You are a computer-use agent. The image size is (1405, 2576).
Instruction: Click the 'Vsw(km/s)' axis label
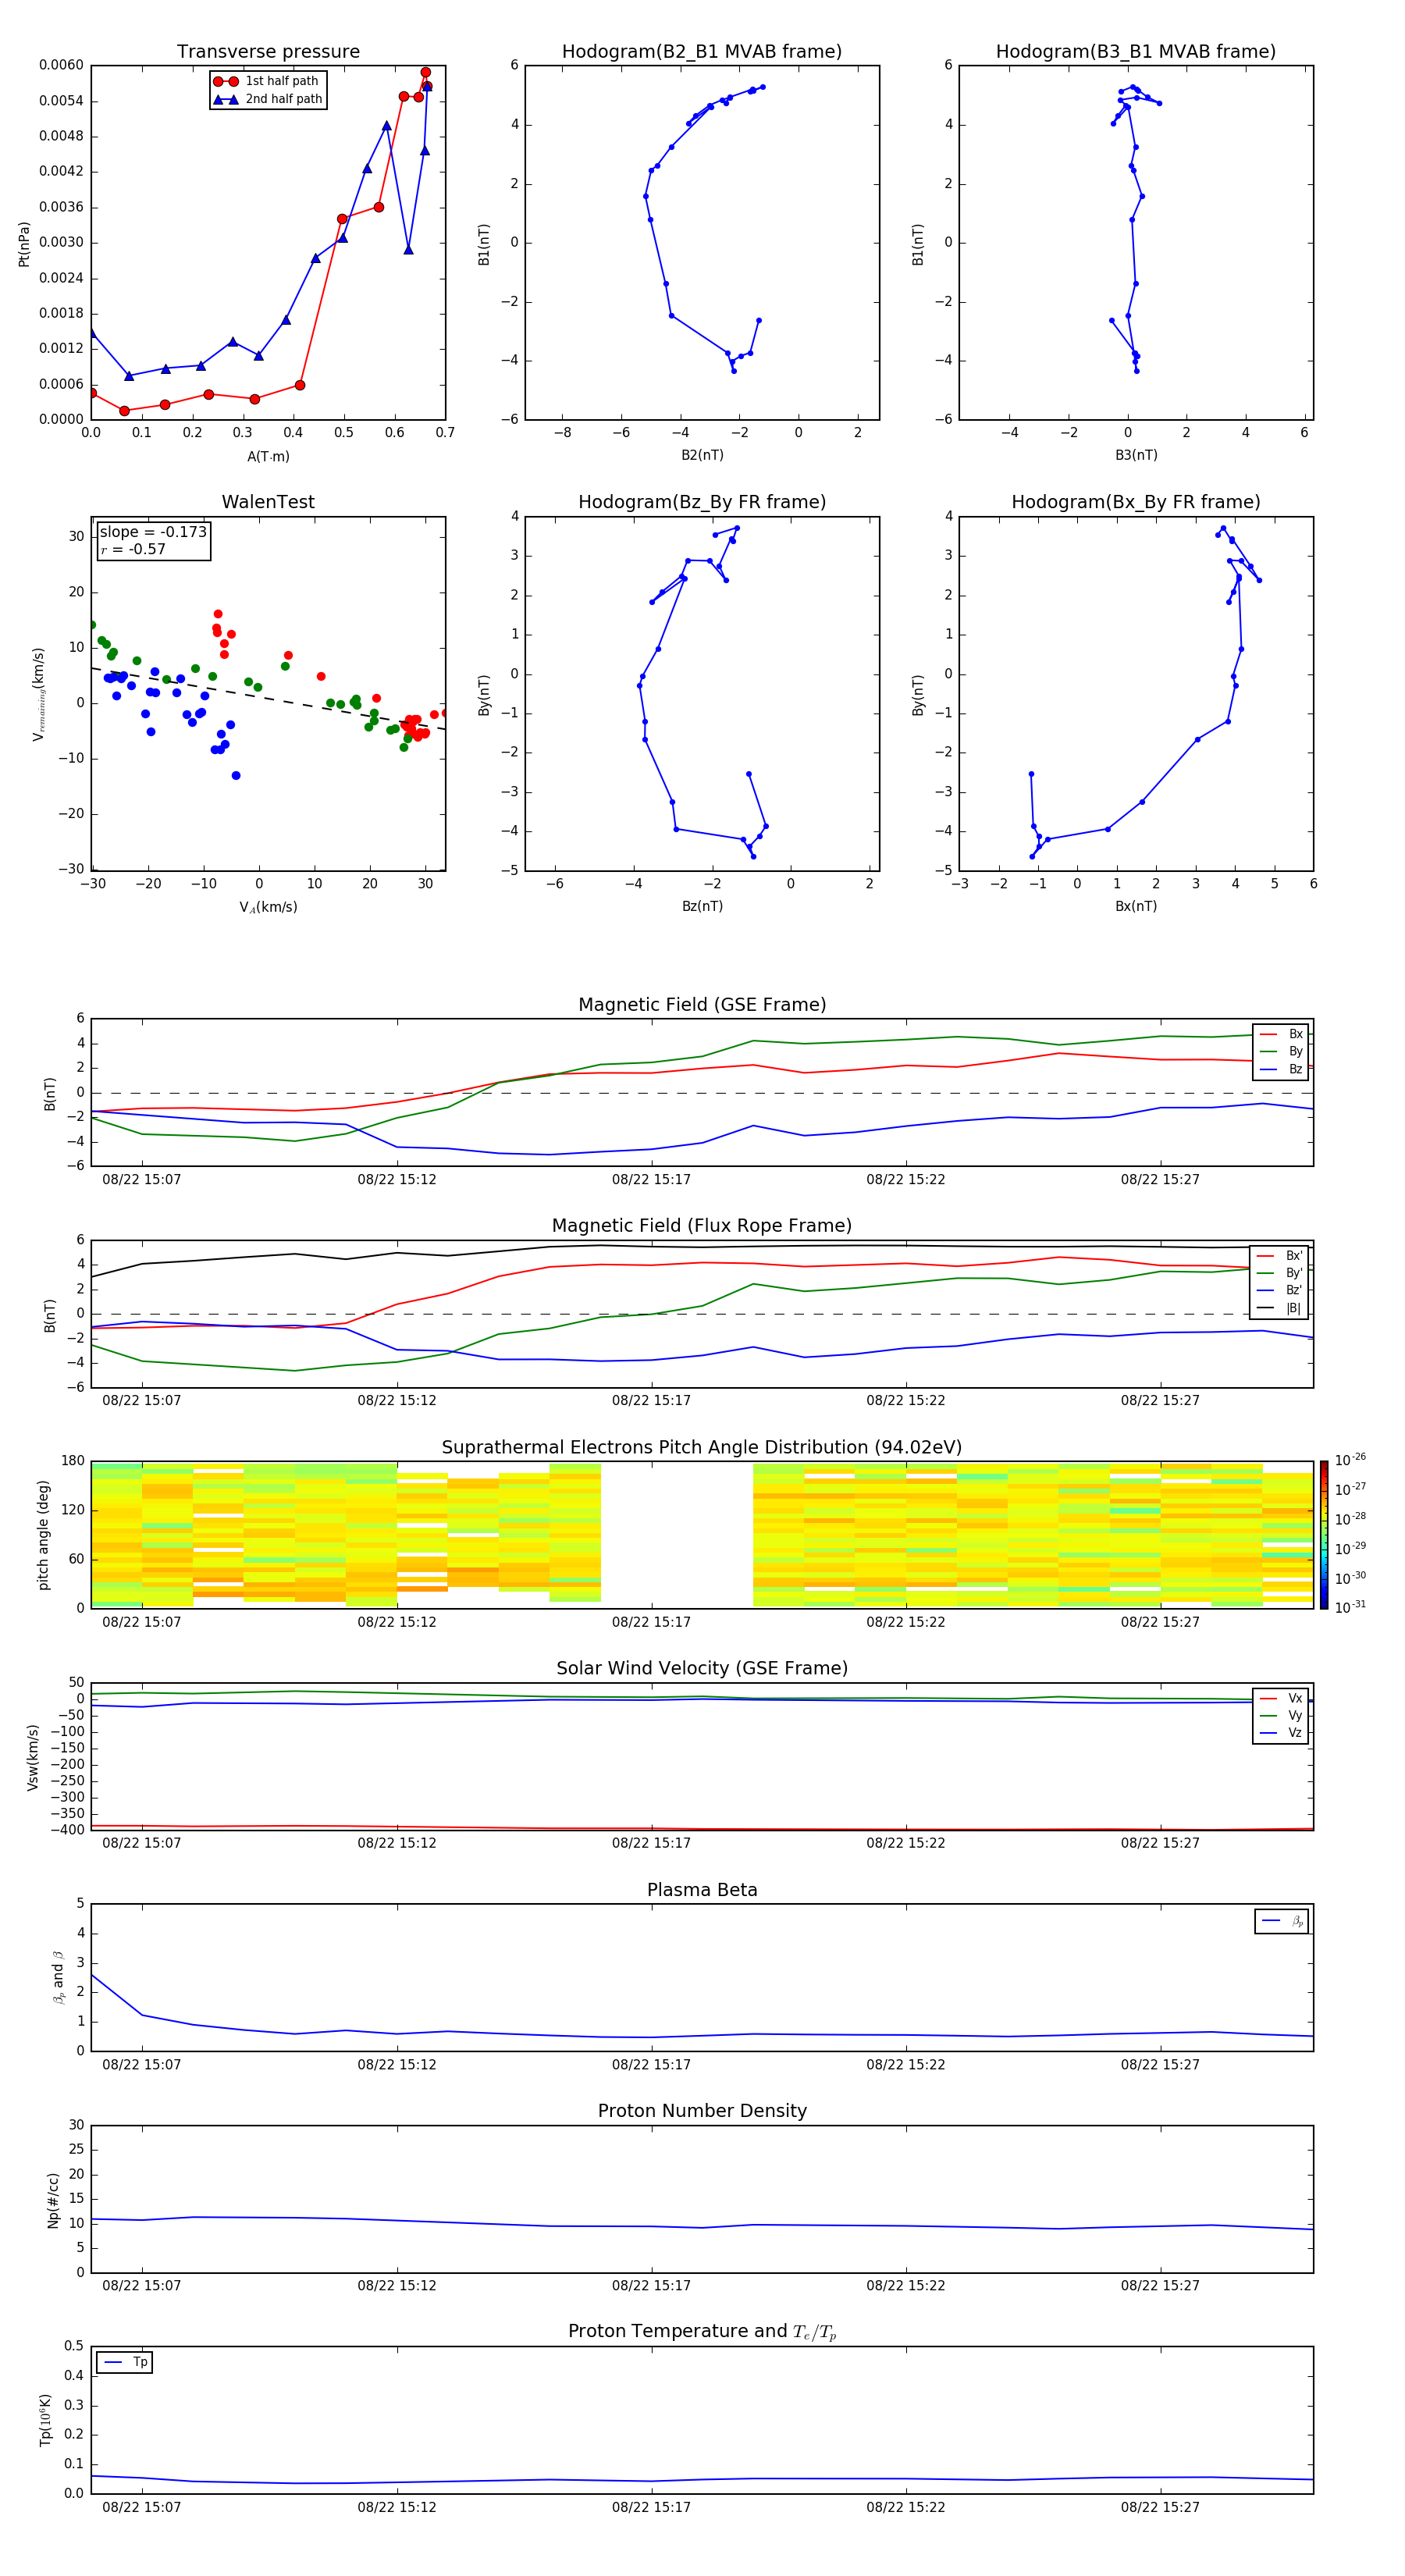click(33, 1757)
